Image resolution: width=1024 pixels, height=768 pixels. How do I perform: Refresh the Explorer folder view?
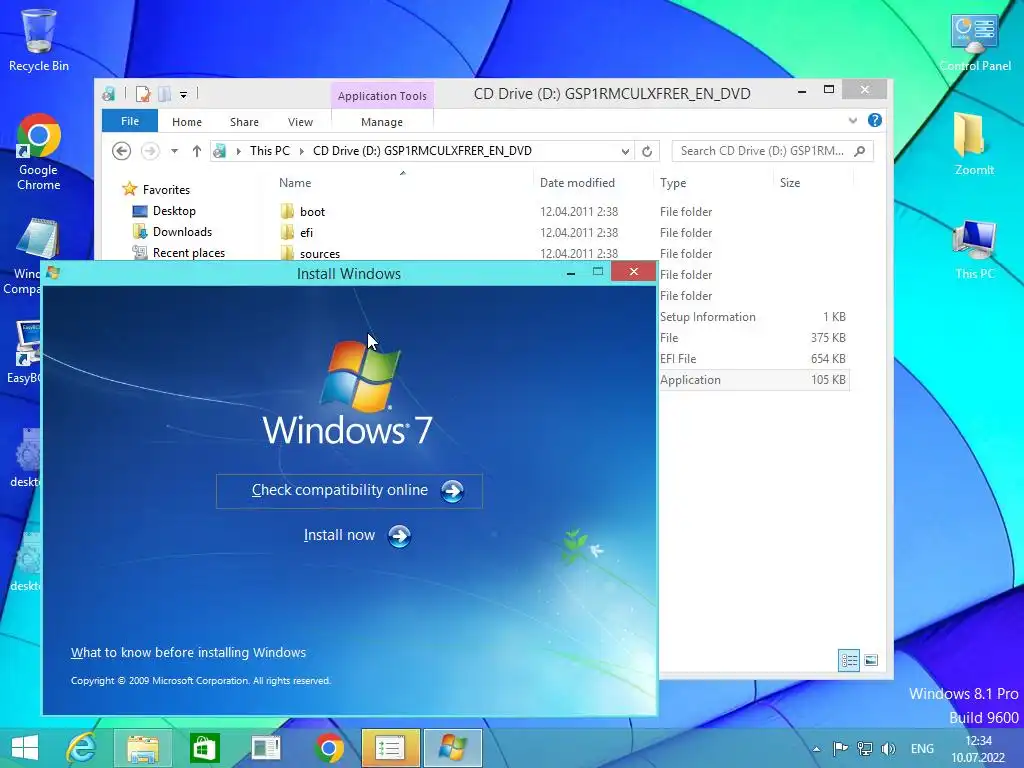click(x=647, y=152)
